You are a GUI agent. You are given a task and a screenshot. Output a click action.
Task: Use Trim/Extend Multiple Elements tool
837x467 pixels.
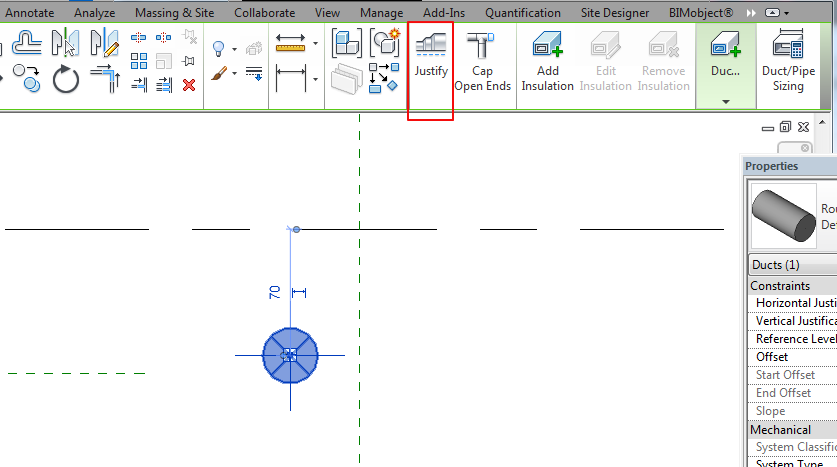[164, 84]
